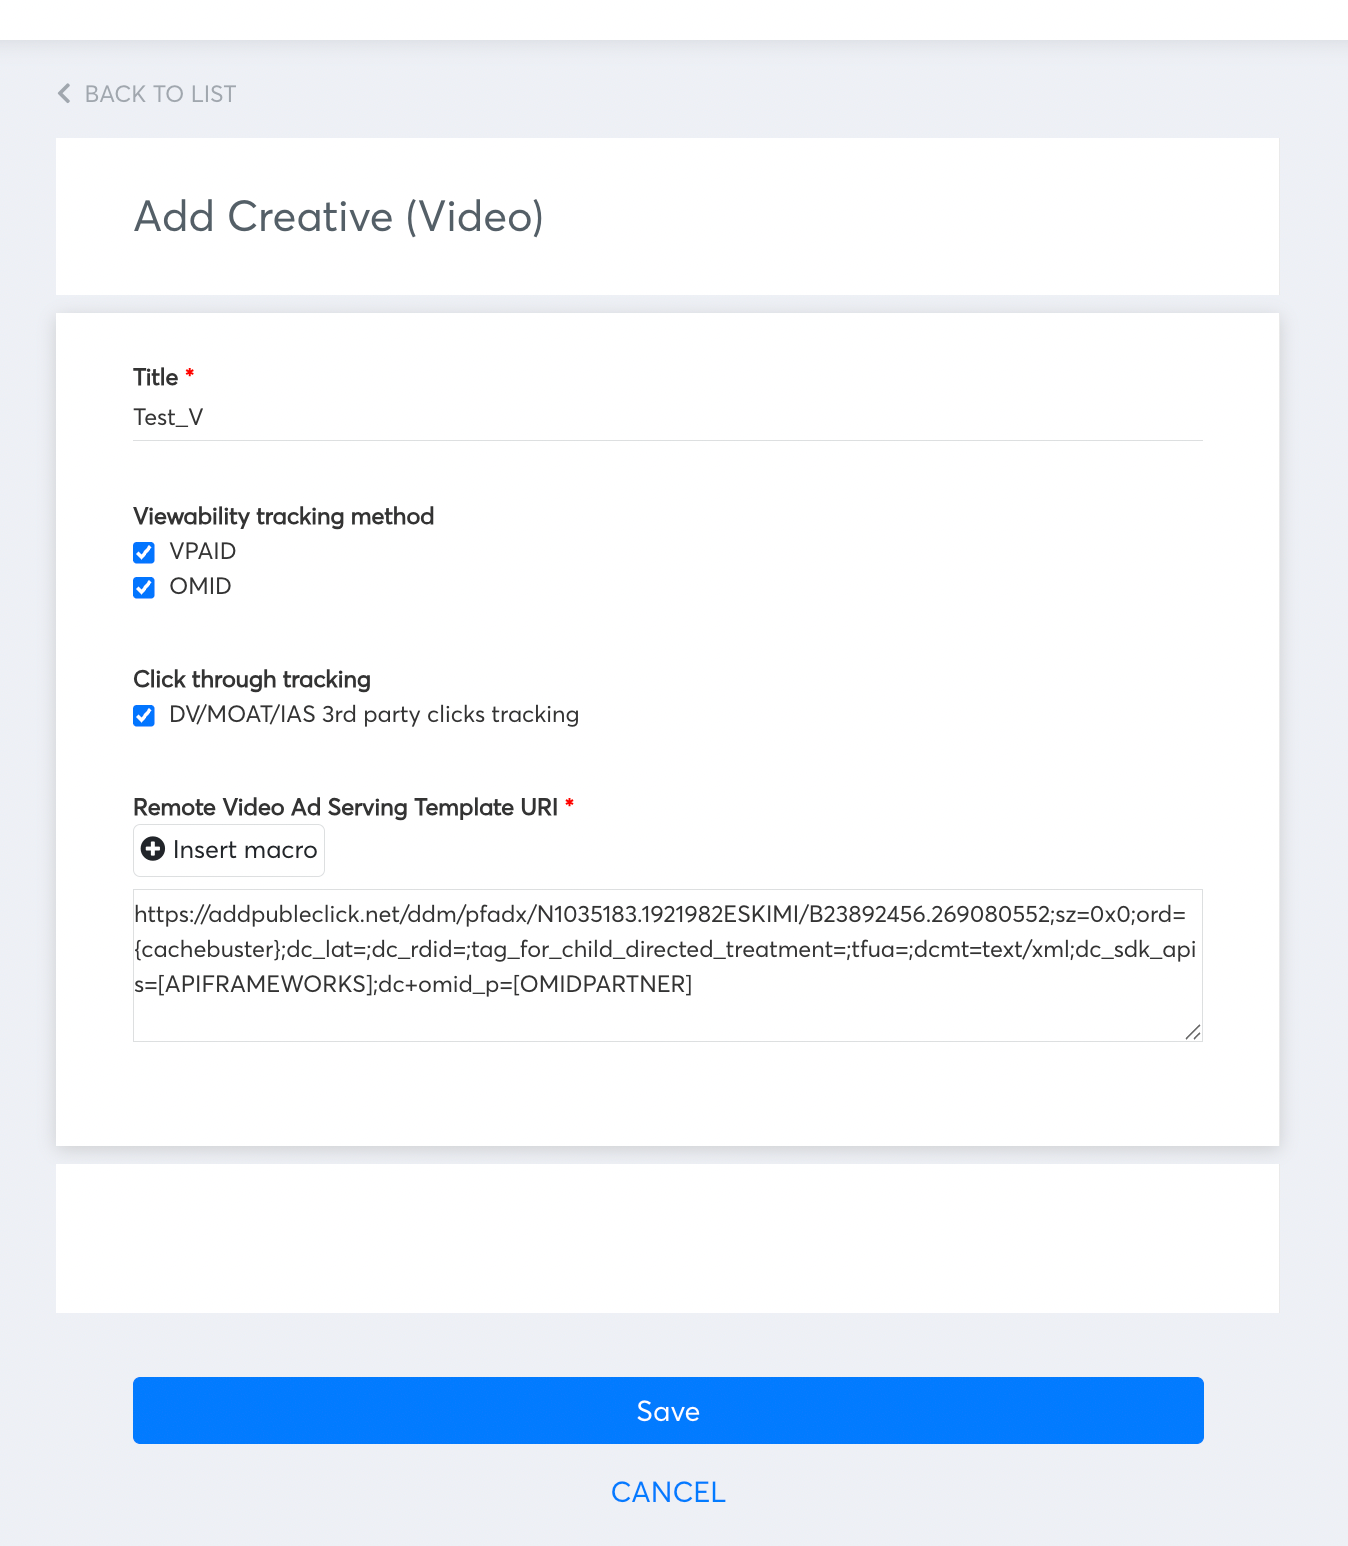1348x1546 pixels.
Task: Click the Remote Video Ad Serving Template URI label
Action: point(346,808)
